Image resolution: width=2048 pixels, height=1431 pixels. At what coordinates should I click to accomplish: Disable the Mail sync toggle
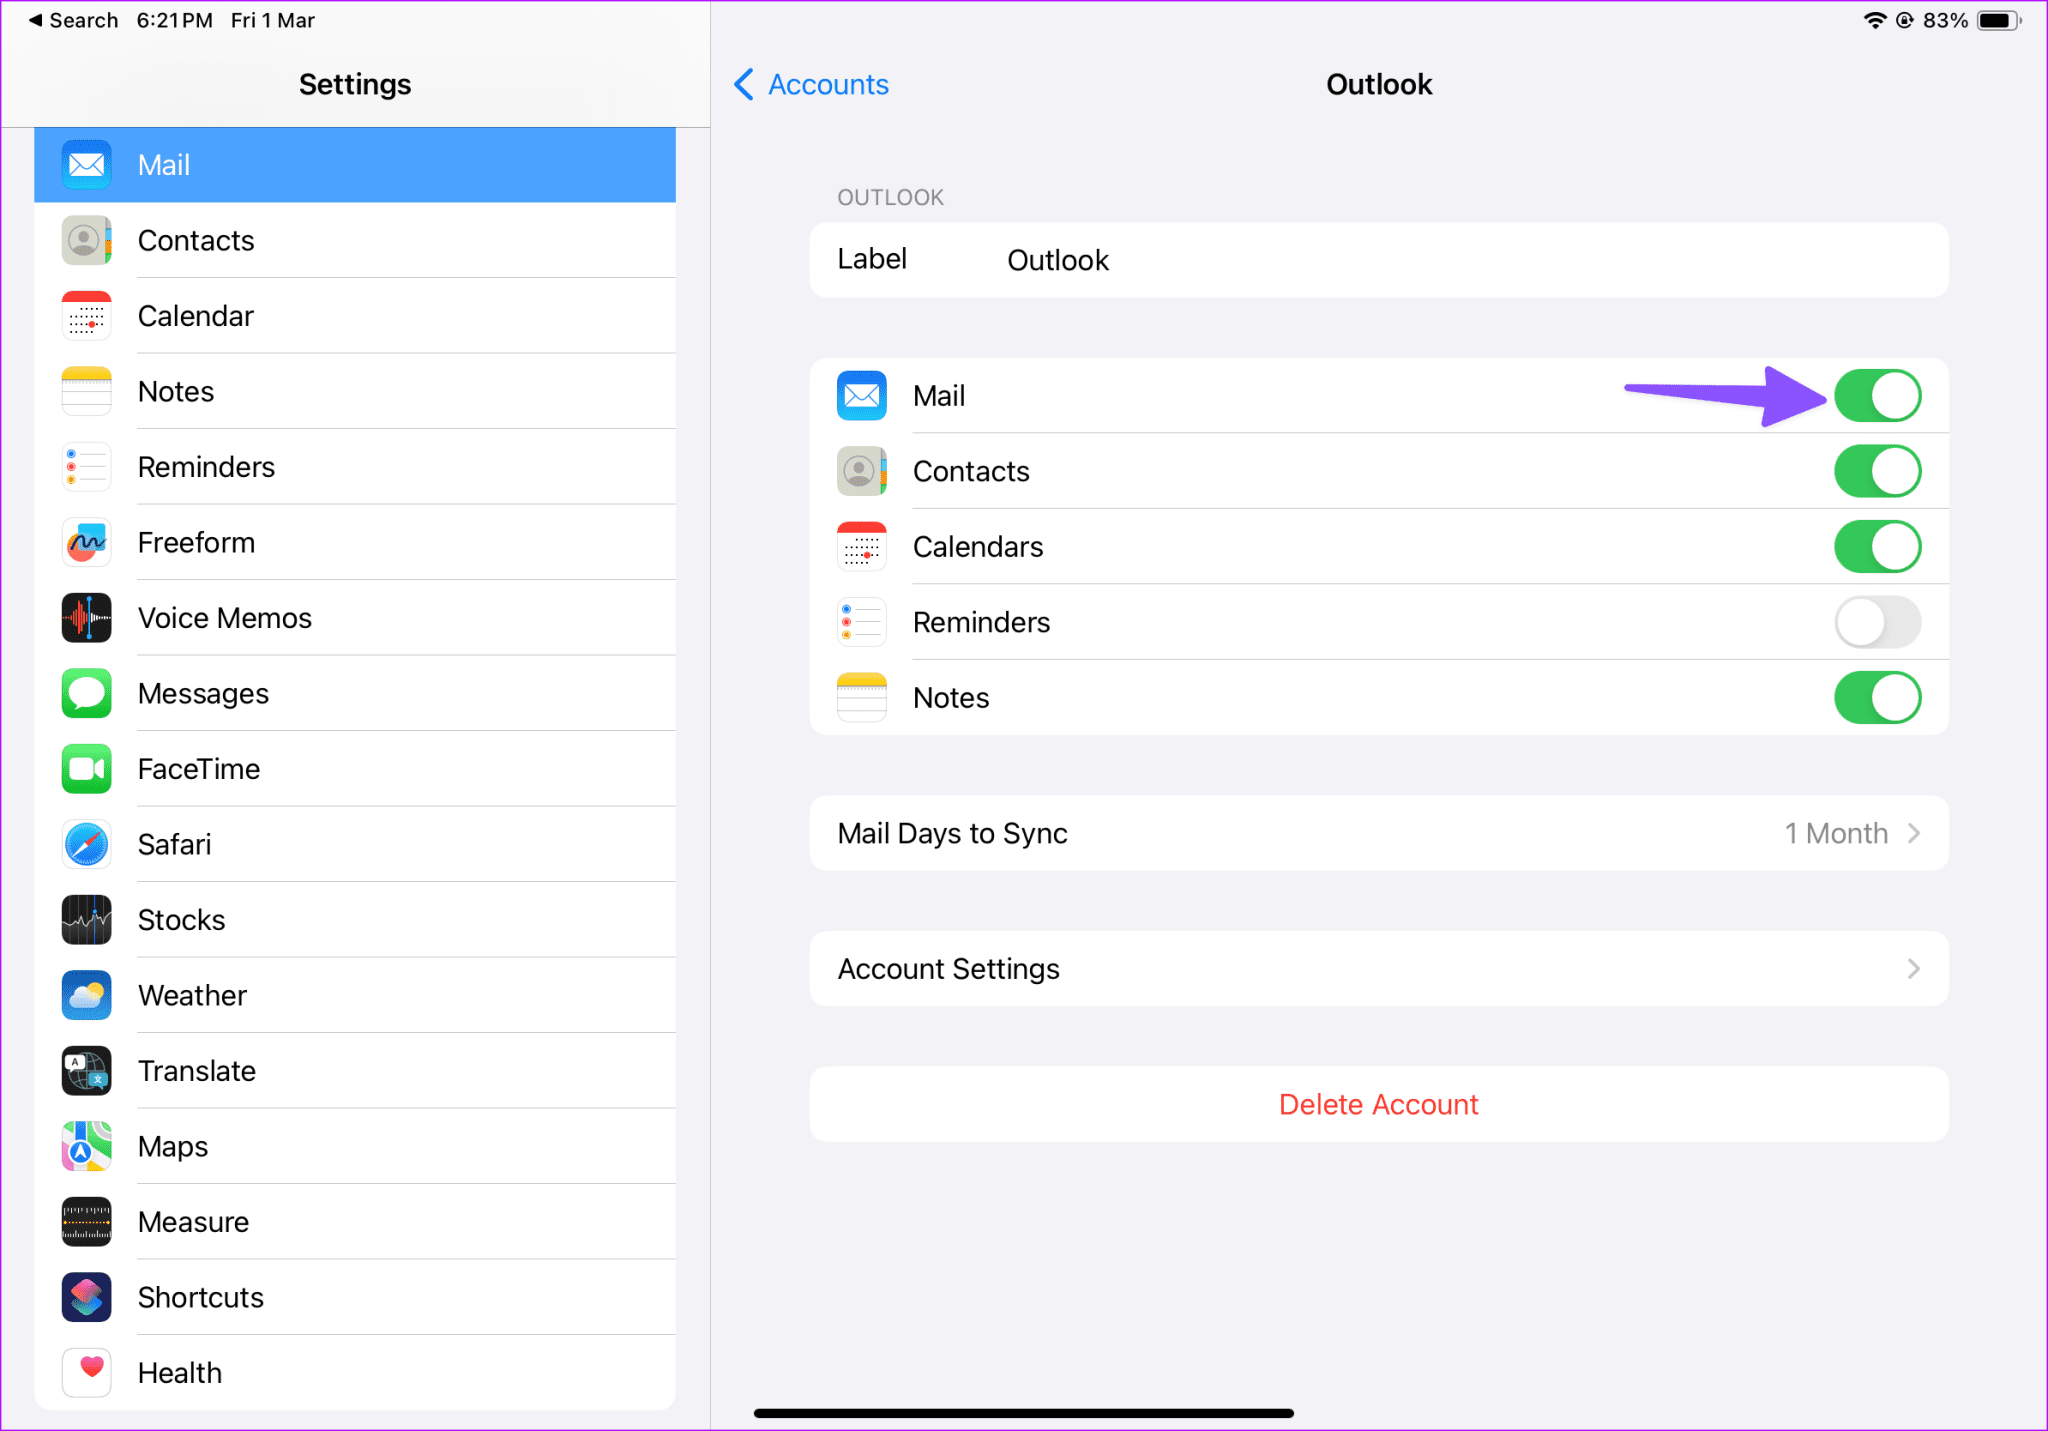tap(1877, 395)
